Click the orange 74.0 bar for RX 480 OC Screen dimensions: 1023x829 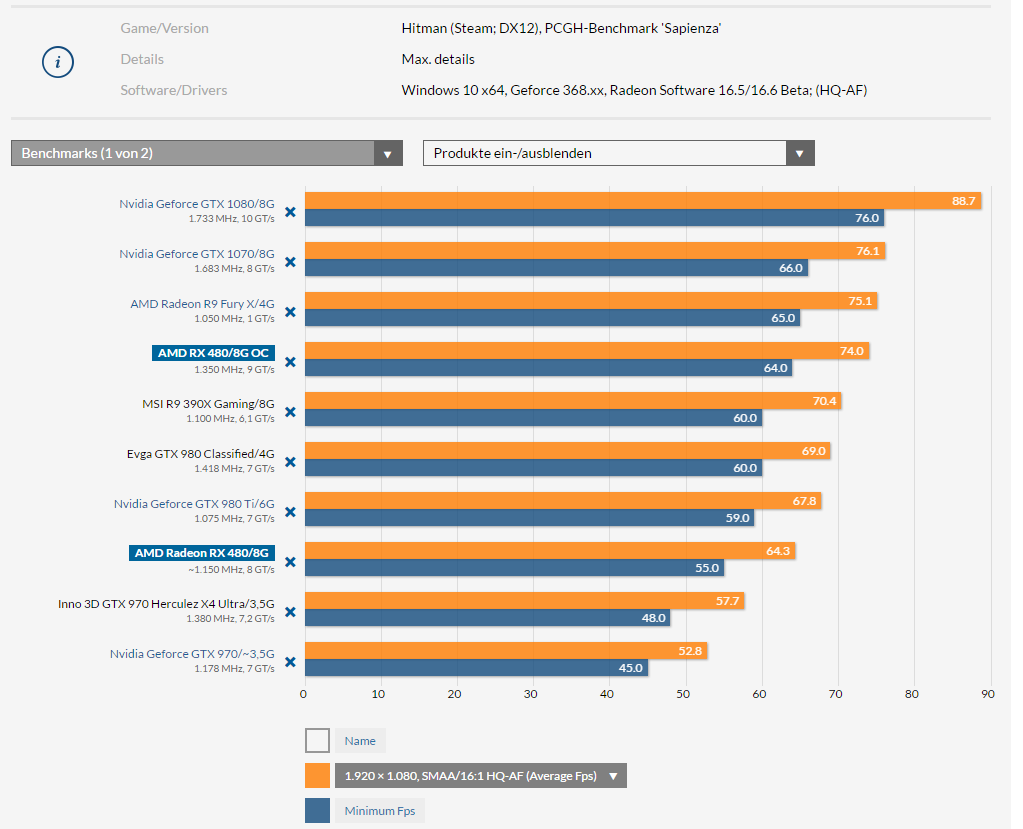587,351
